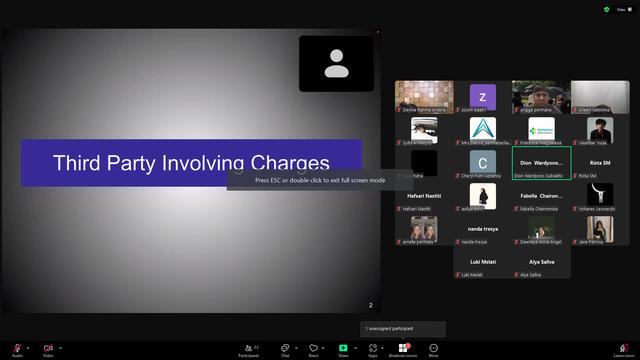640x360 pixels.
Task: Select Fransisca Magdalena's participant tile
Action: coord(541,130)
